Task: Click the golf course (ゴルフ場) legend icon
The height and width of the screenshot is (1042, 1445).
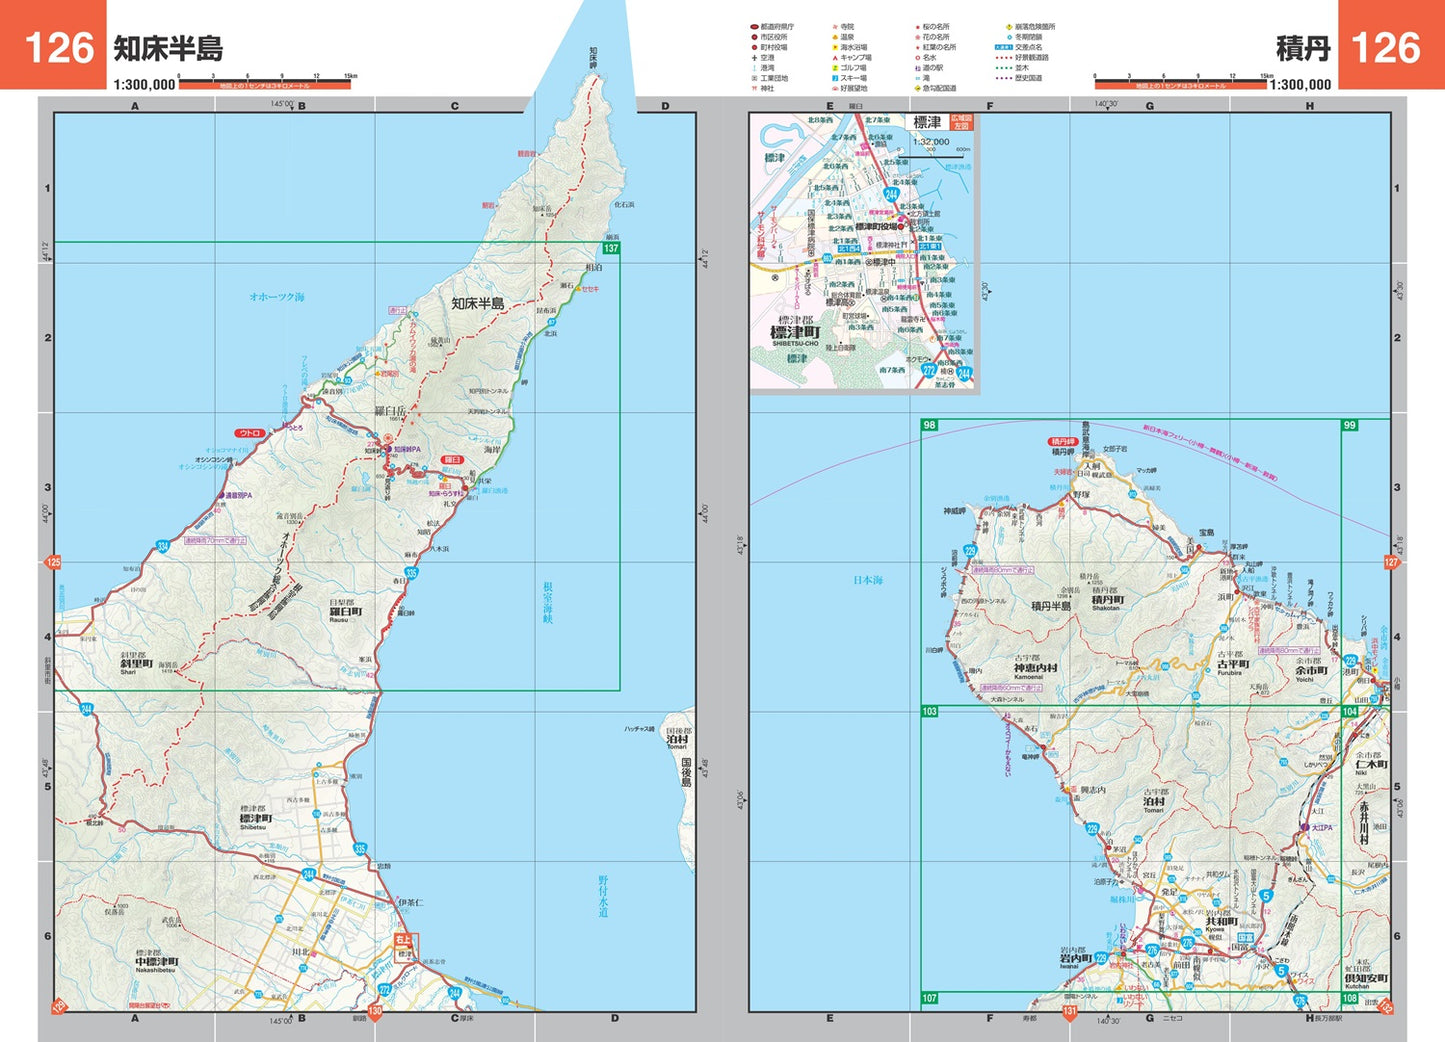Action: pos(834,68)
